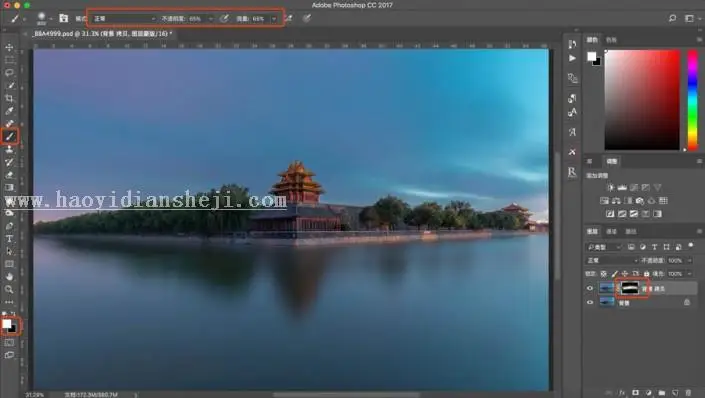Click the toolbar foreground color swatch

(7, 324)
